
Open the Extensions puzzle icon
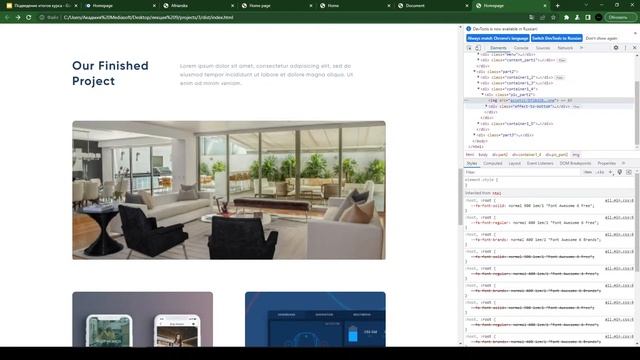tap(567, 18)
